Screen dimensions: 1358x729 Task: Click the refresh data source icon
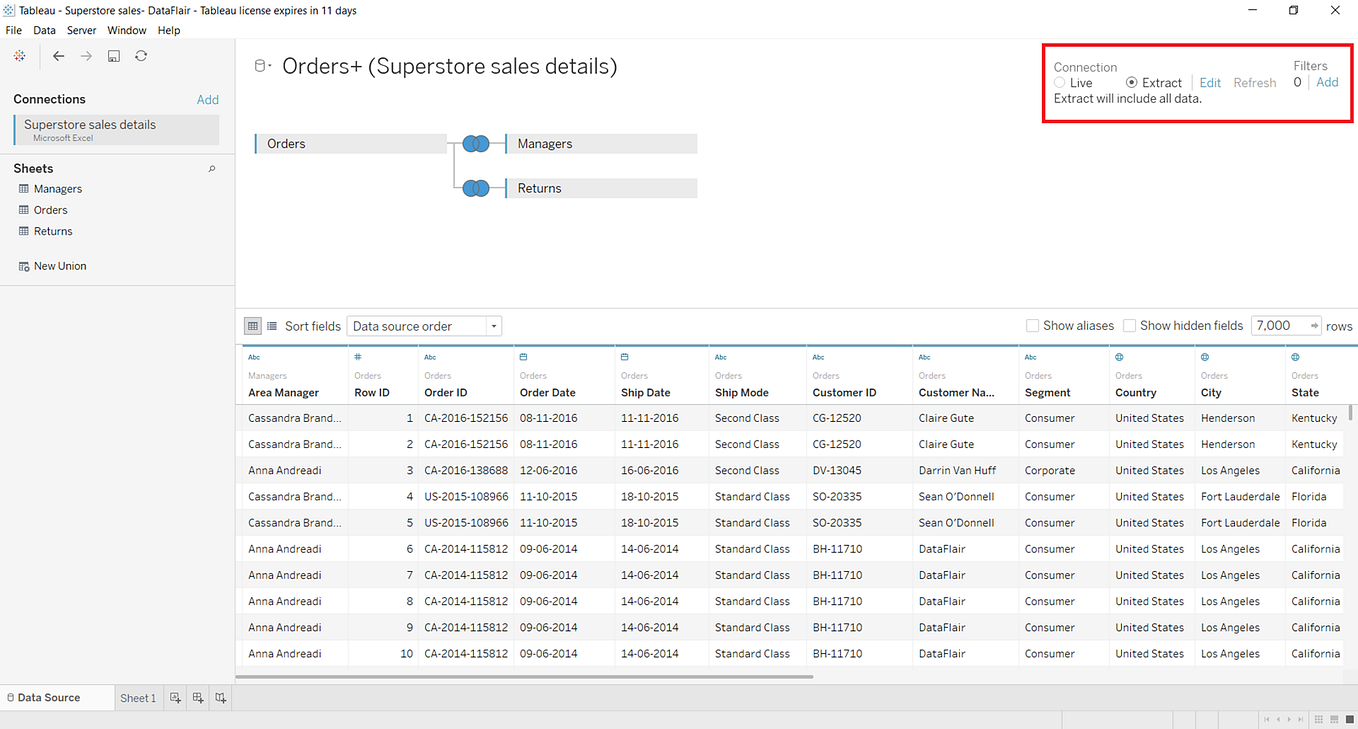[x=141, y=56]
